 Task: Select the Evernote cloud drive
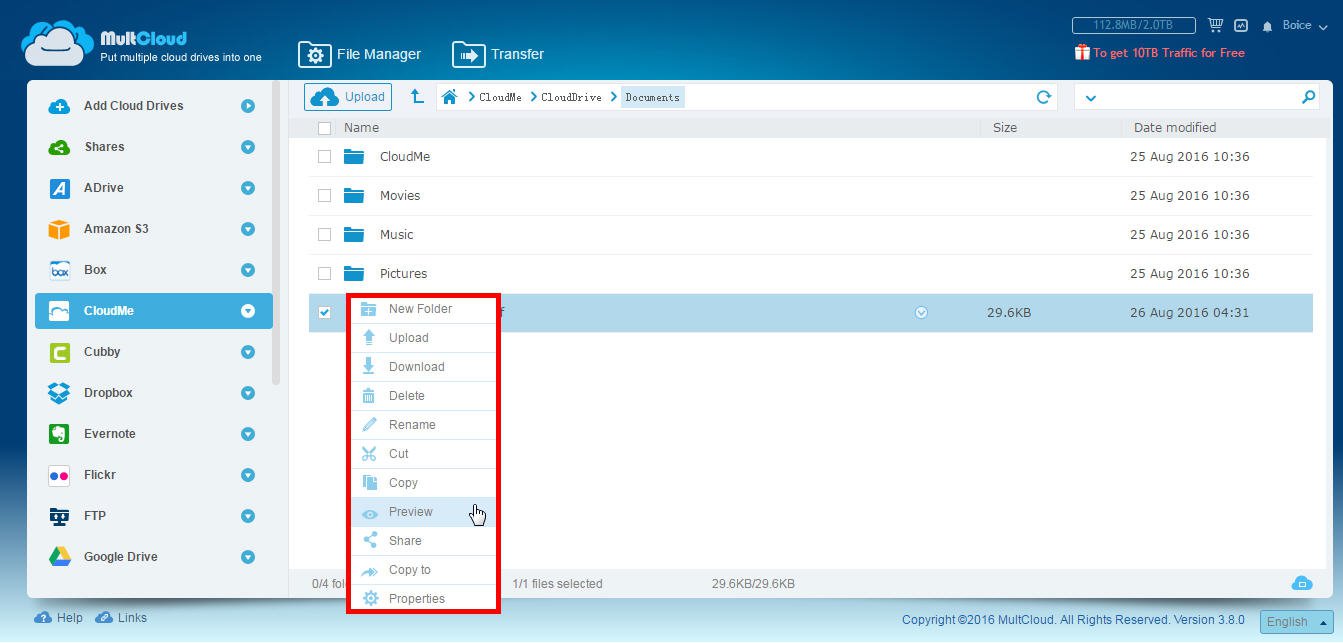(110, 434)
